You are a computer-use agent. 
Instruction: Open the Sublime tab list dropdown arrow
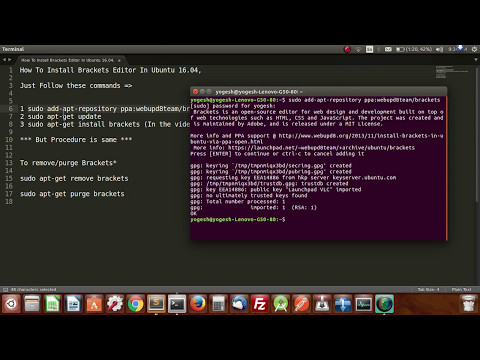476,60
